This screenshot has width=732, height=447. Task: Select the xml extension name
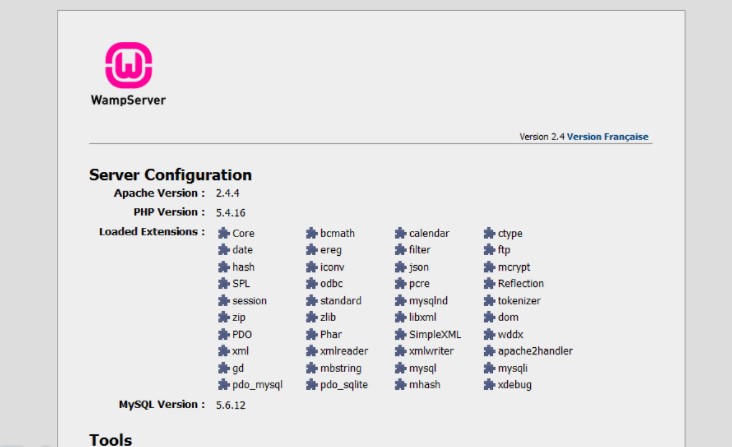[240, 351]
